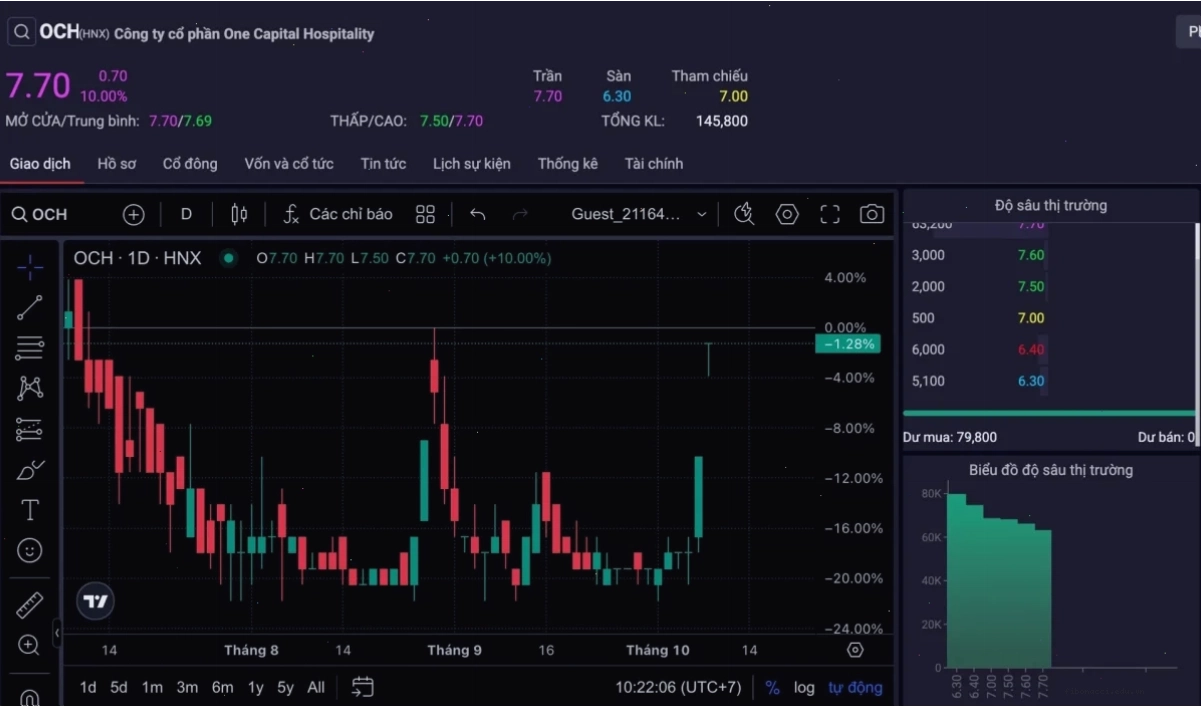Viewport: 1201px width, 708px height.
Task: Open the Các chỉ báo indicators menu
Action: coord(337,214)
